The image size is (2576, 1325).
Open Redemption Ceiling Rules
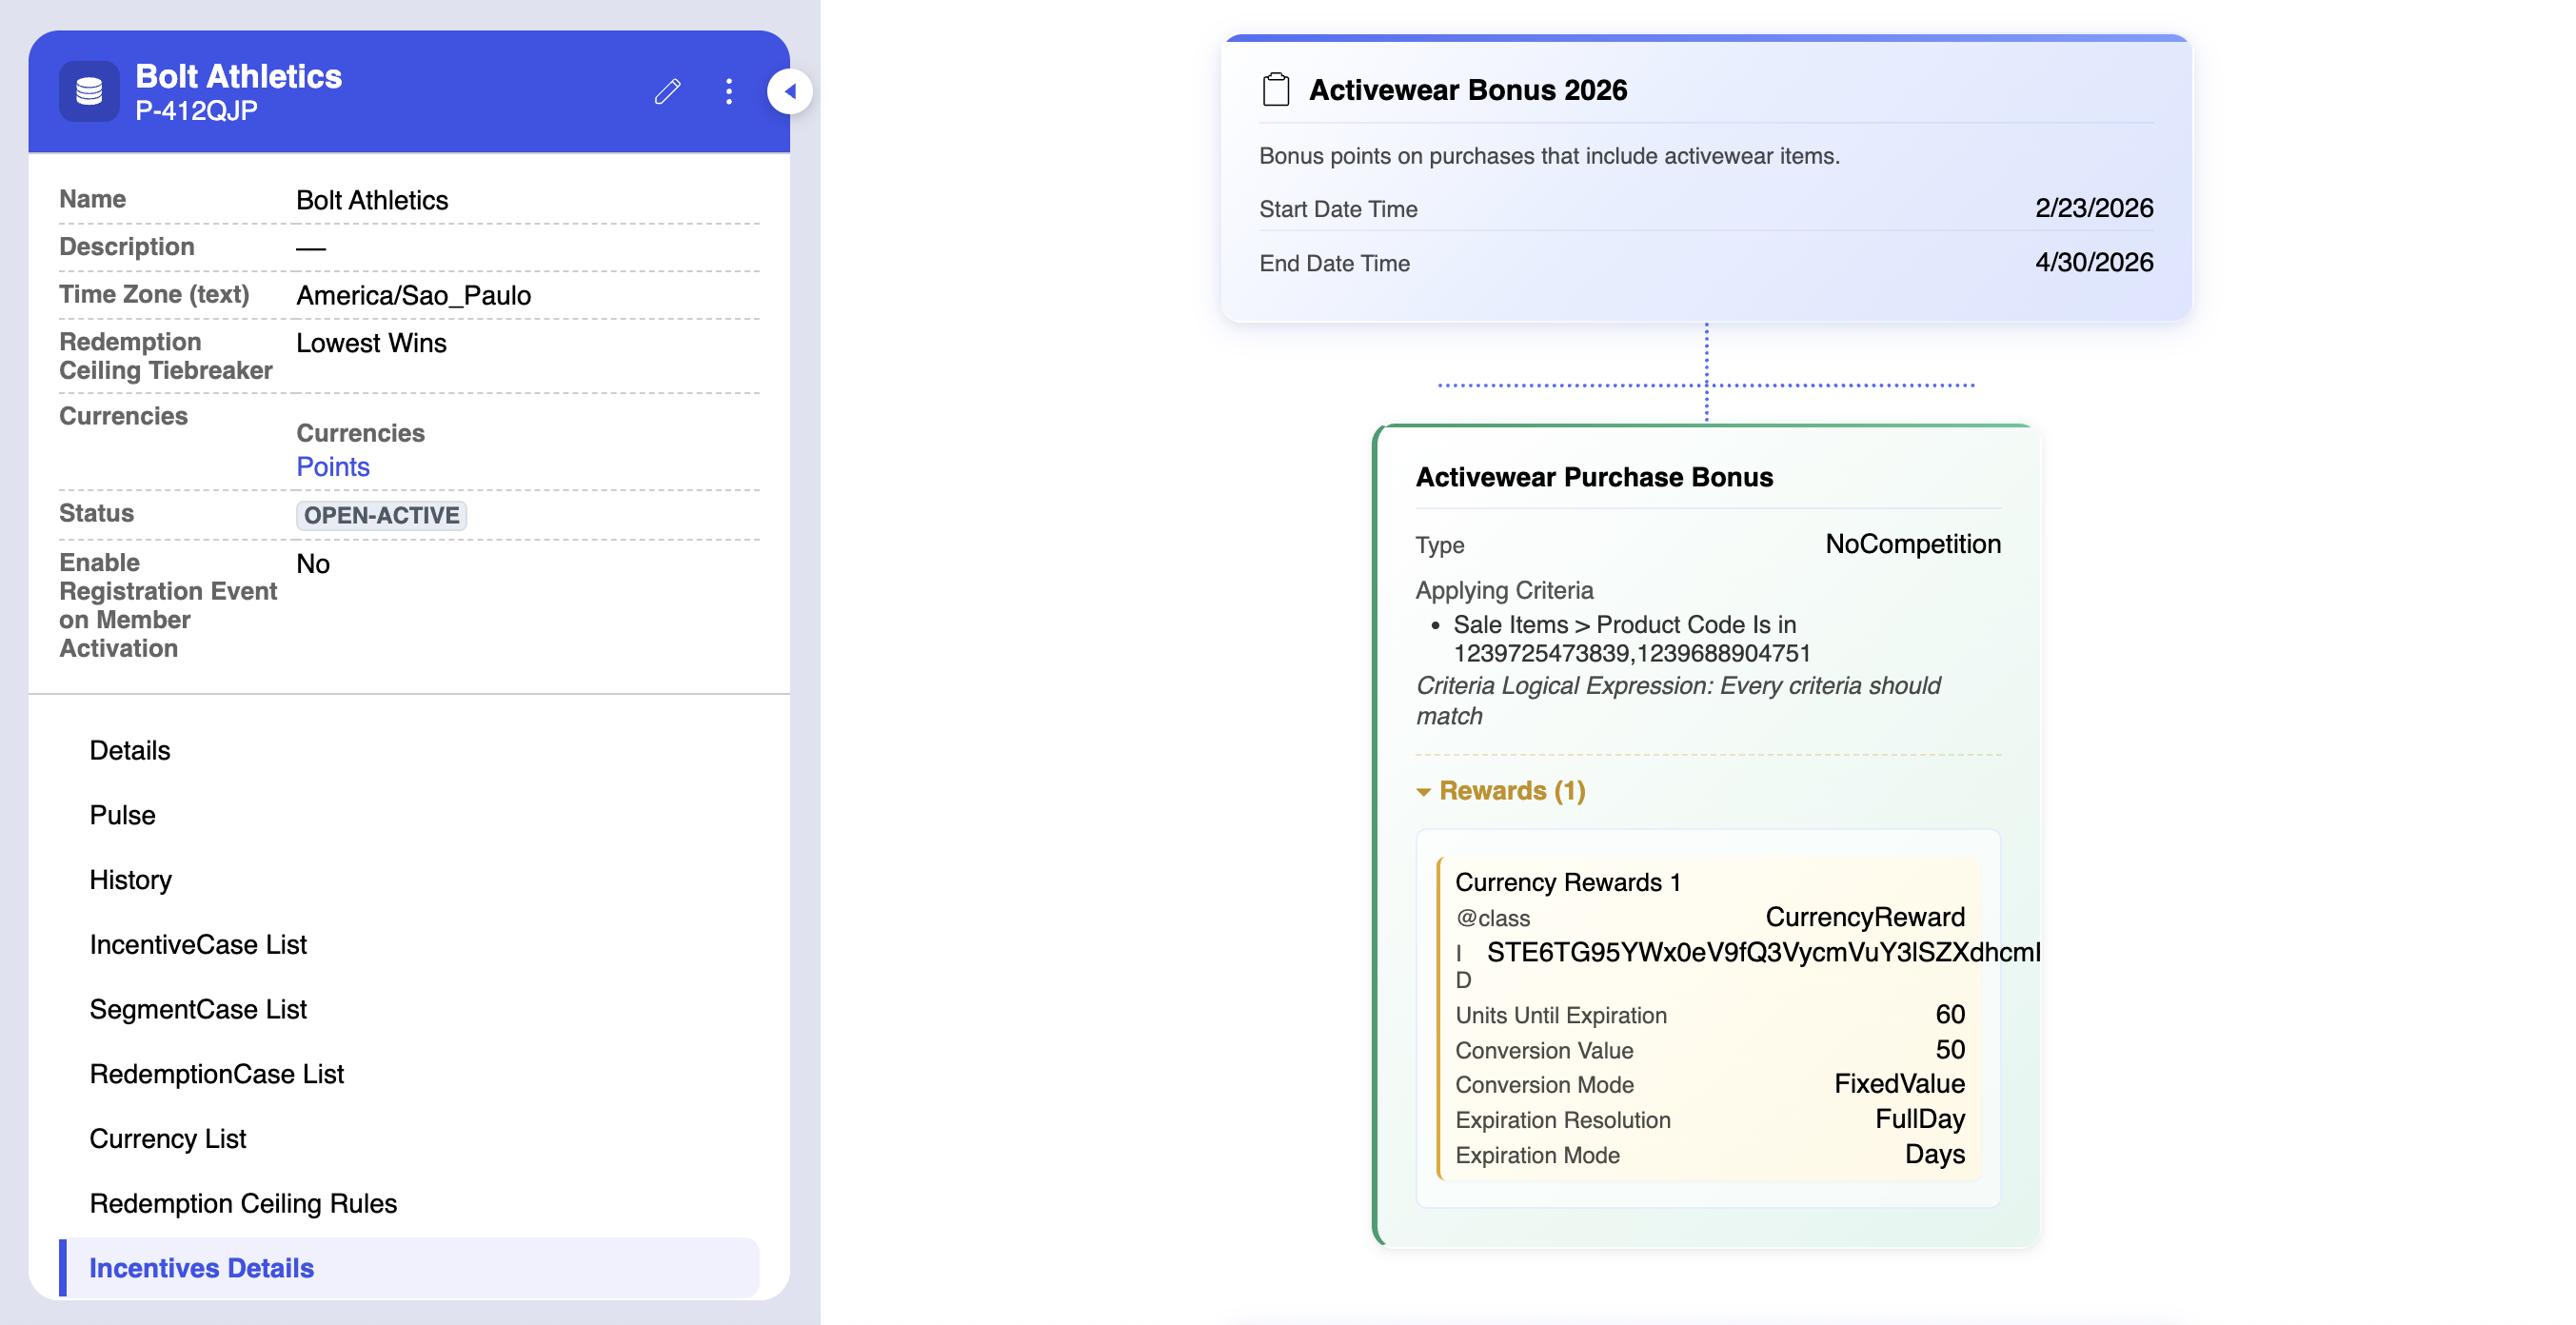(243, 1203)
